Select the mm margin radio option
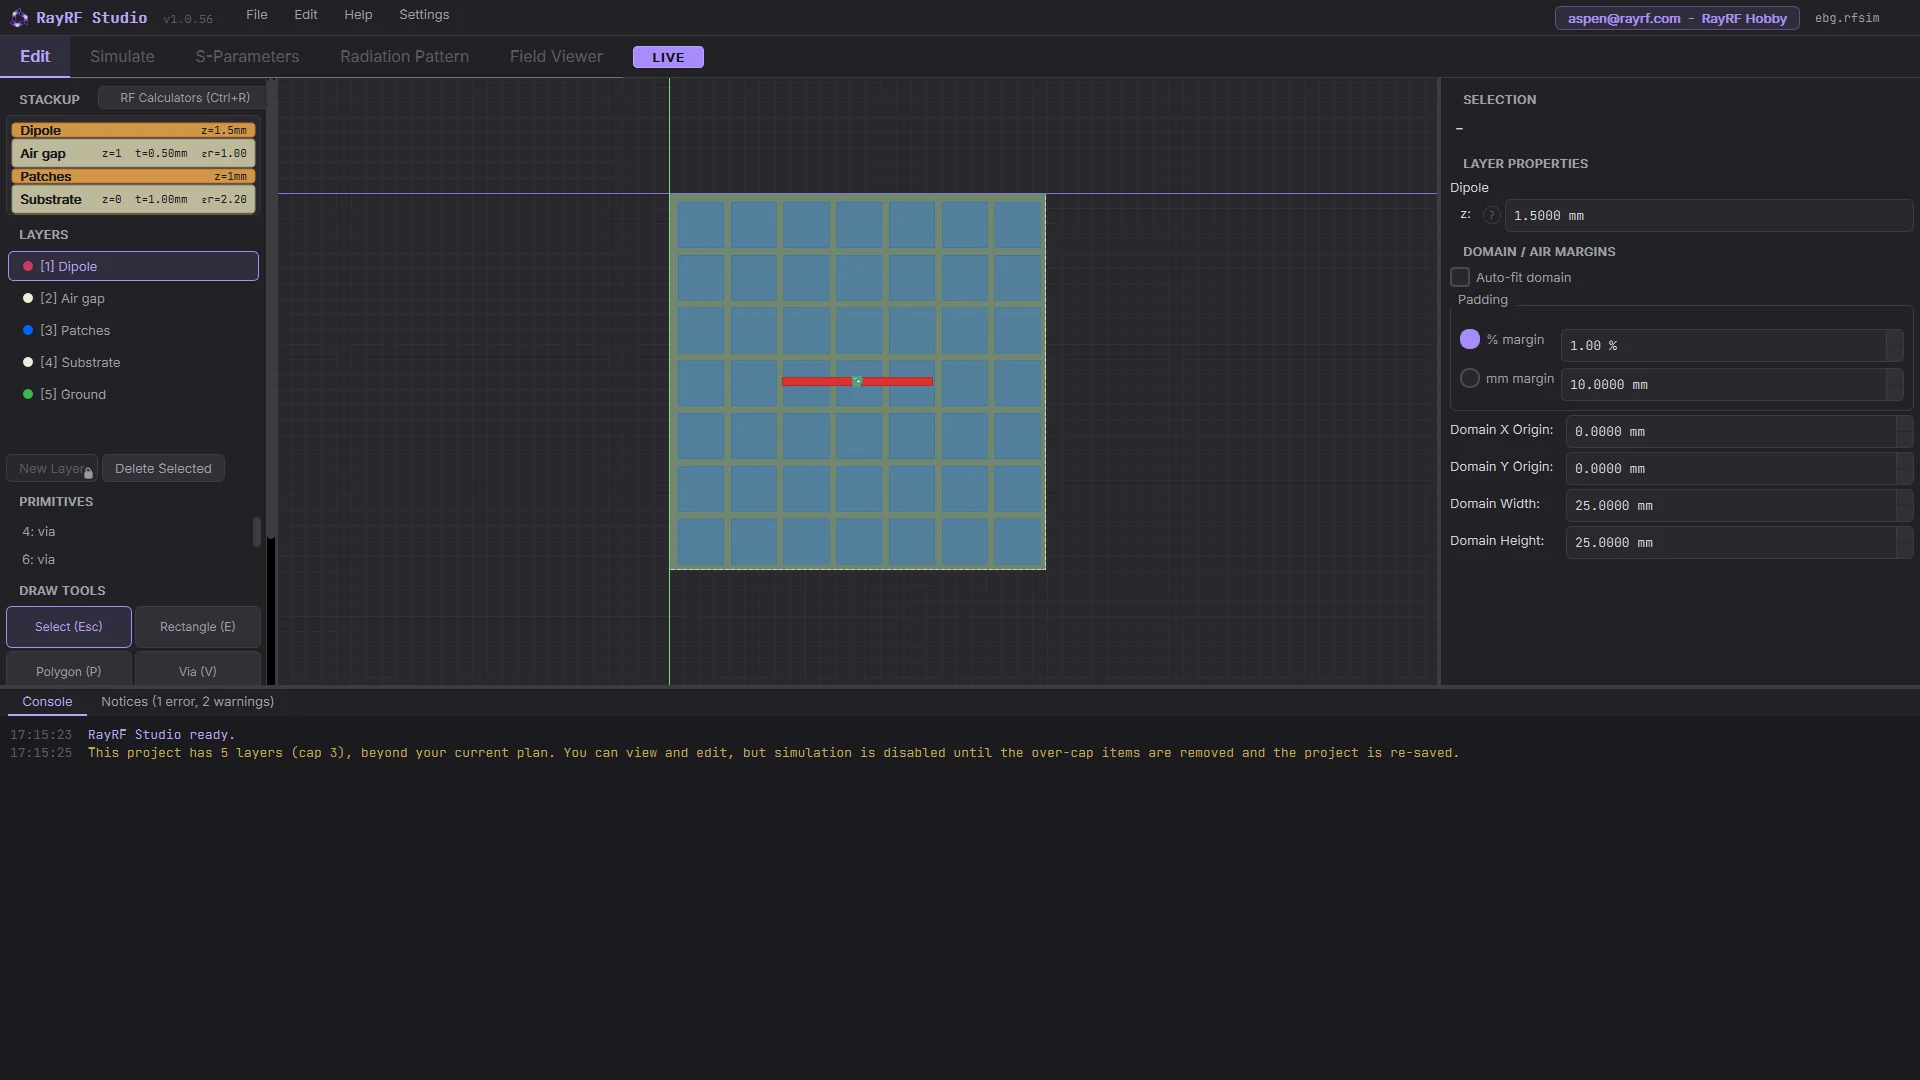 (x=1469, y=378)
